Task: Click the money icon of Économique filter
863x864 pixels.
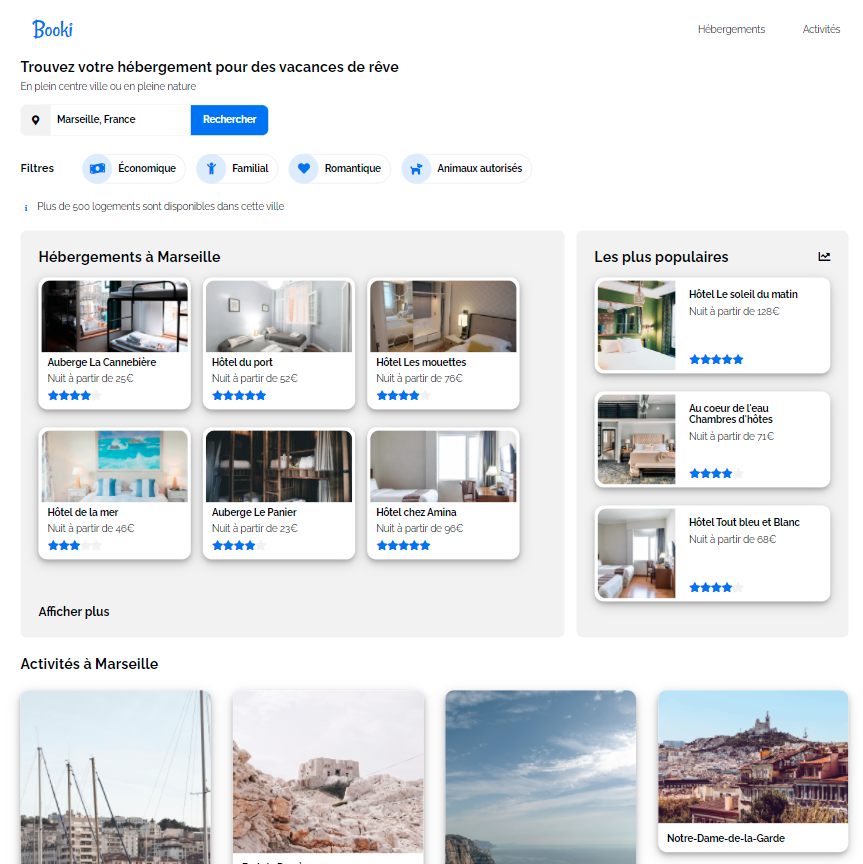Action: pos(98,169)
